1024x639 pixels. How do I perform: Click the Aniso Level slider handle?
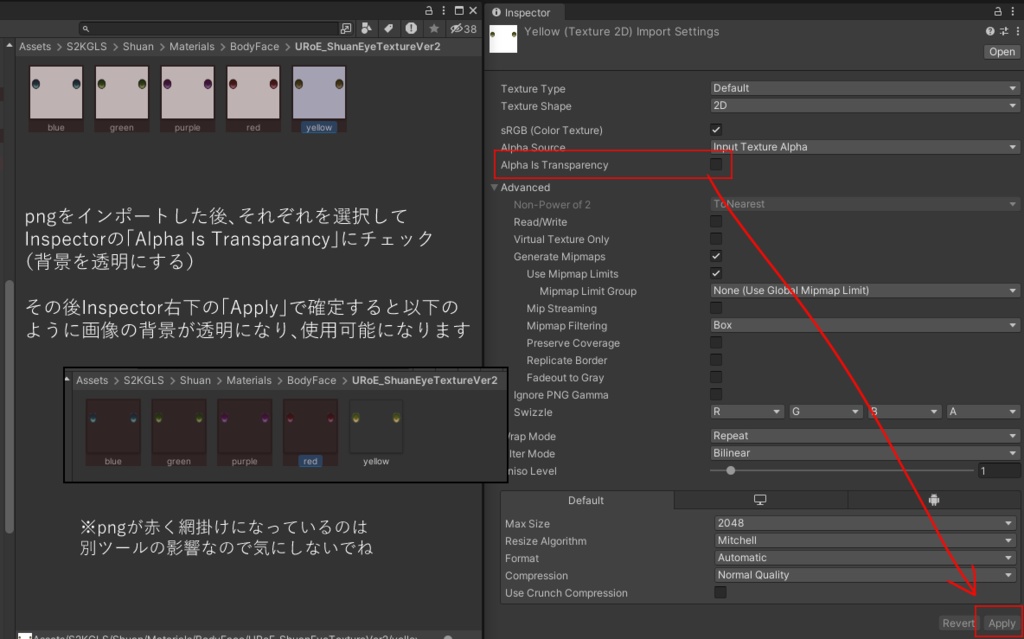click(x=731, y=471)
